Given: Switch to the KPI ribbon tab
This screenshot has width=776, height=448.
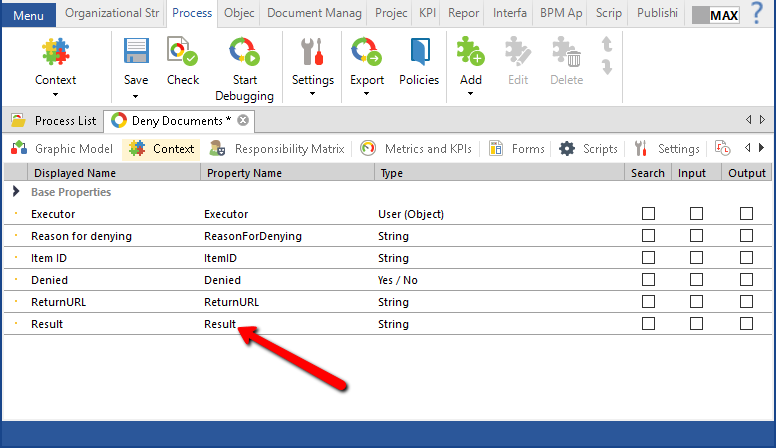Looking at the screenshot, I should point(426,14).
